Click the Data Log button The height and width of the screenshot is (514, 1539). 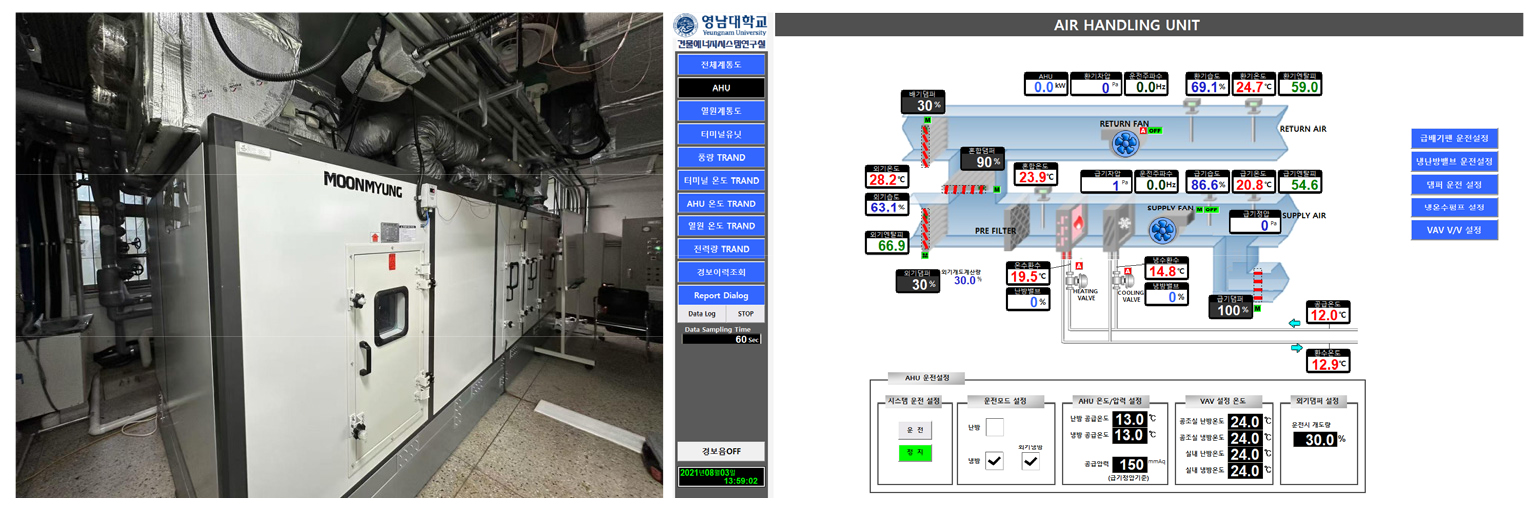(x=702, y=314)
